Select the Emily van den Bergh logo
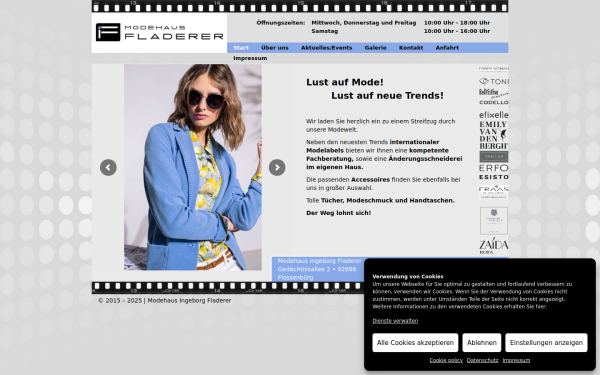The height and width of the screenshot is (375, 600). (494, 135)
